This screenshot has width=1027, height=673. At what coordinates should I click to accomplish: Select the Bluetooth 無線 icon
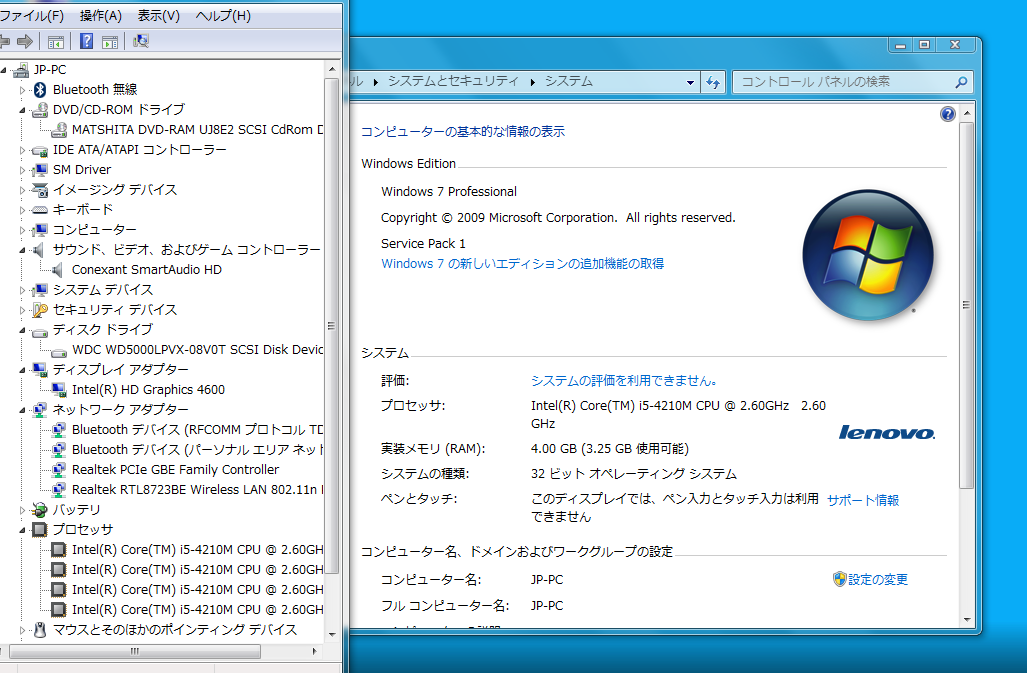click(x=41, y=90)
